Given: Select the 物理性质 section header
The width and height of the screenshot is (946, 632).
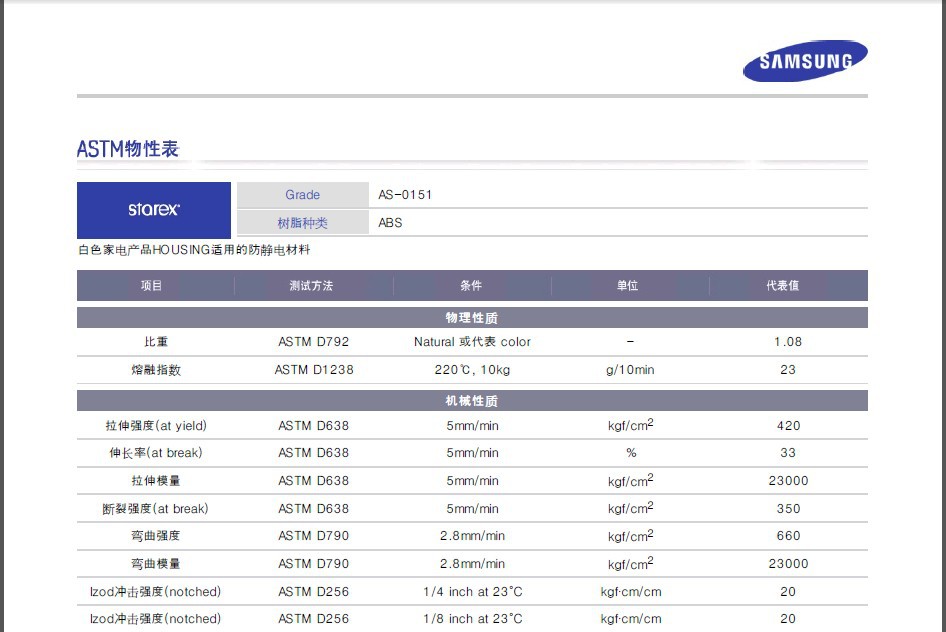Looking at the screenshot, I should (x=471, y=318).
